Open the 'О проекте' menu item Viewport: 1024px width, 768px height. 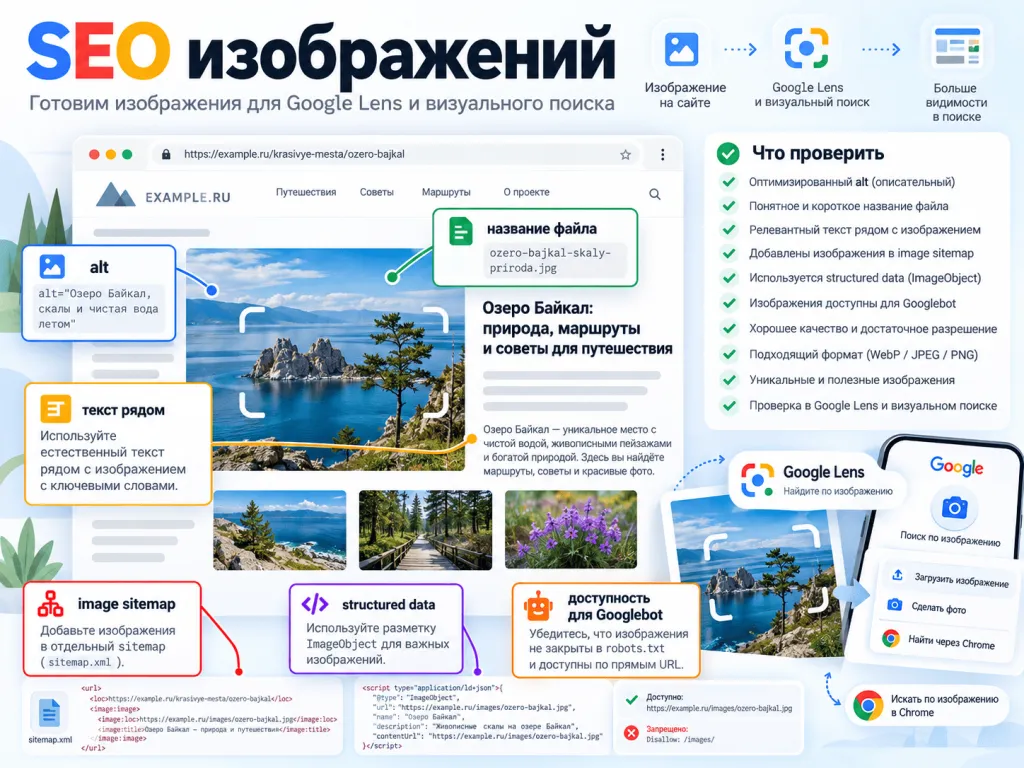pyautogui.click(x=526, y=192)
